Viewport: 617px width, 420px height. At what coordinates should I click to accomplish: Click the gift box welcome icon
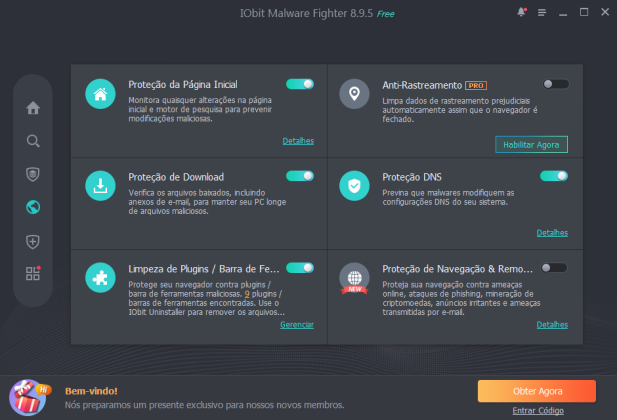pos(29,398)
